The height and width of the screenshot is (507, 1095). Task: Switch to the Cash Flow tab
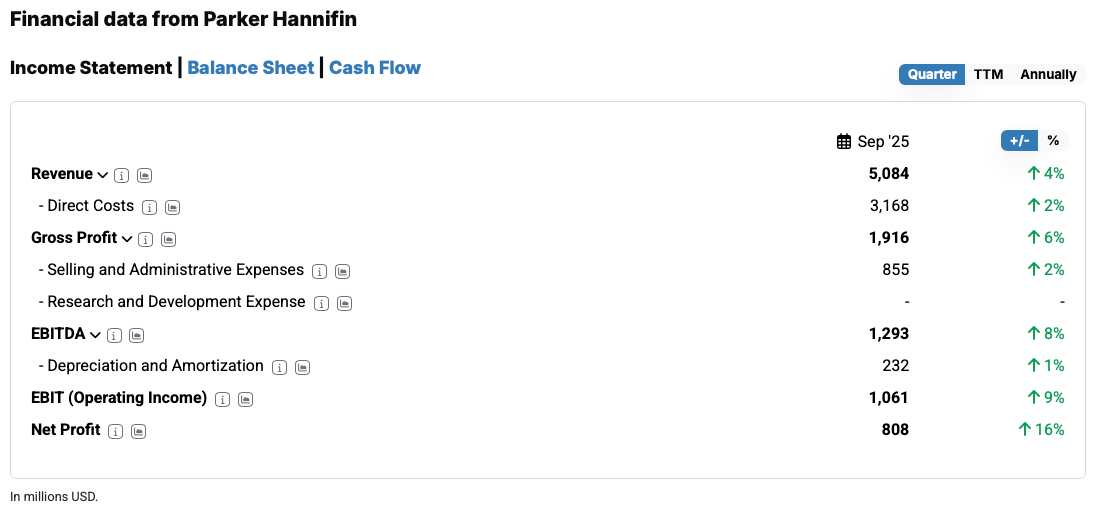[375, 68]
